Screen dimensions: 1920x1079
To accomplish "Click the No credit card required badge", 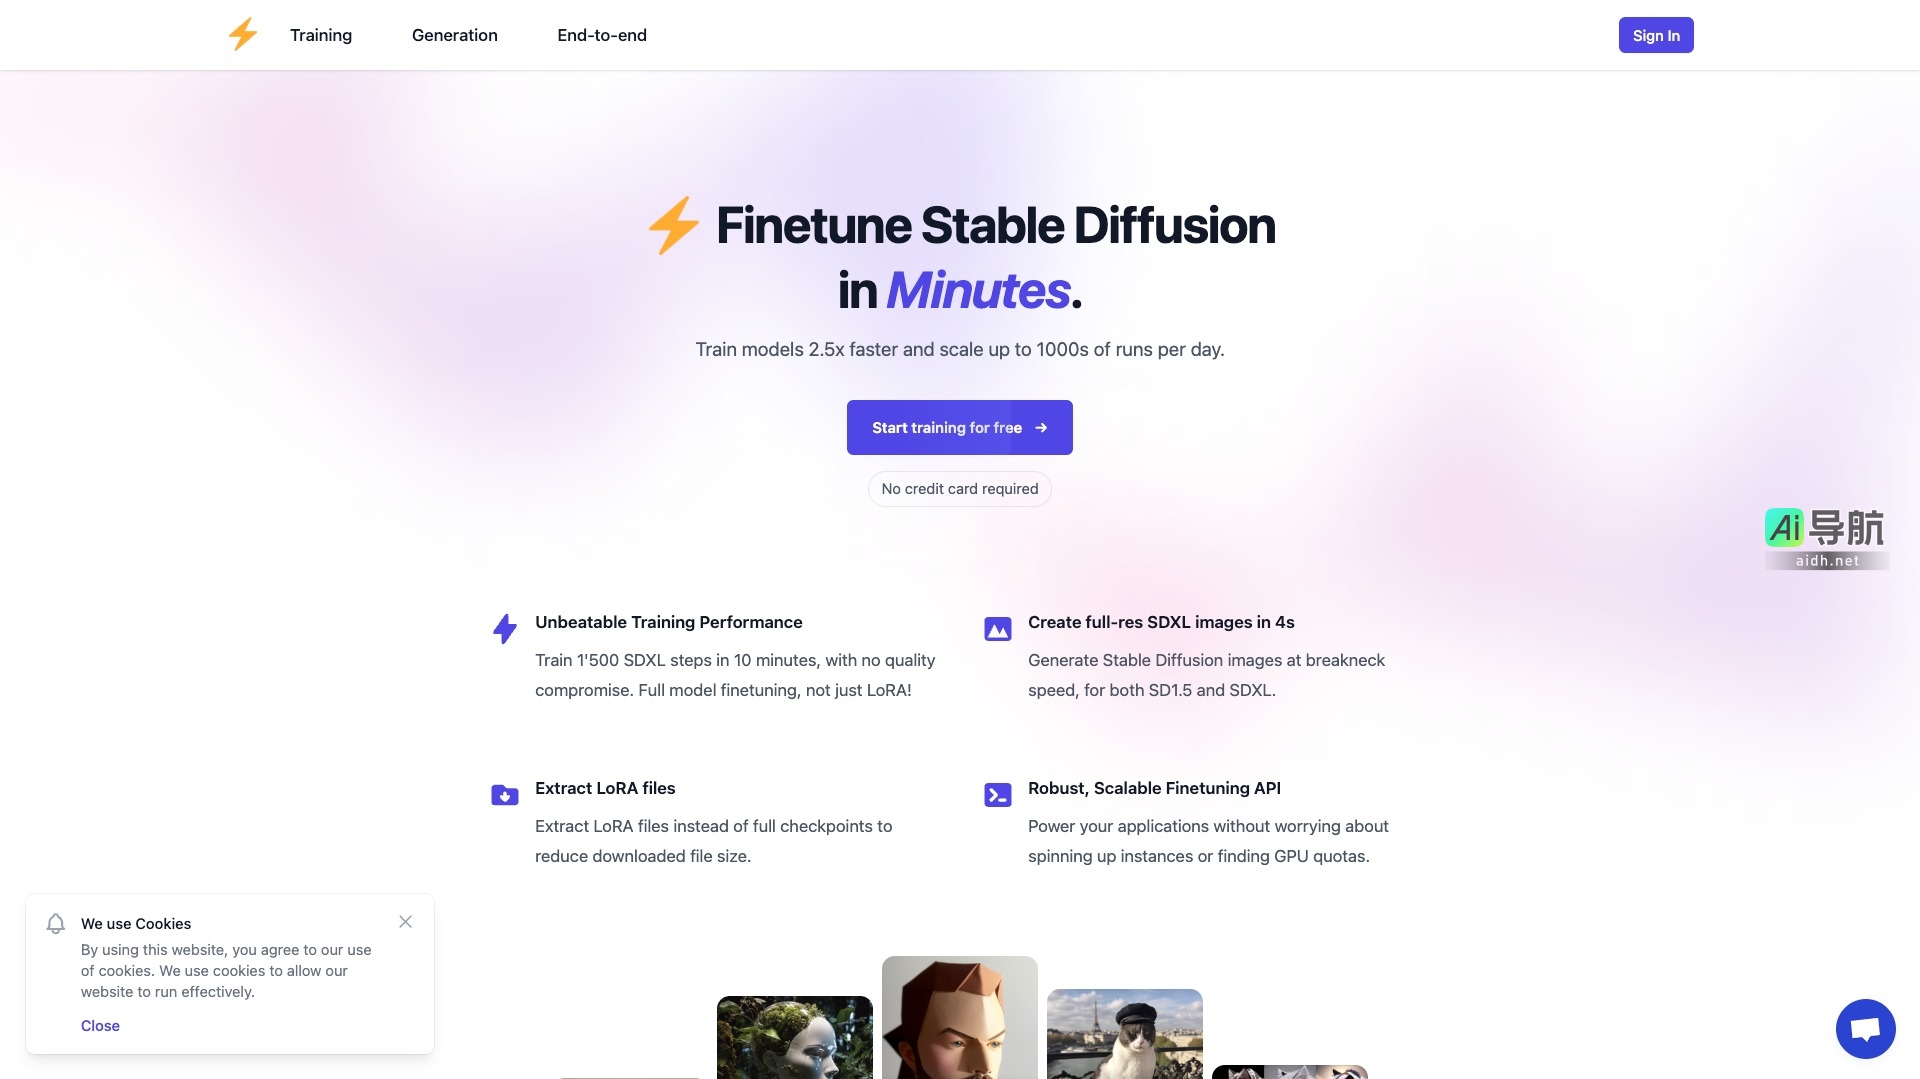I will (960, 489).
